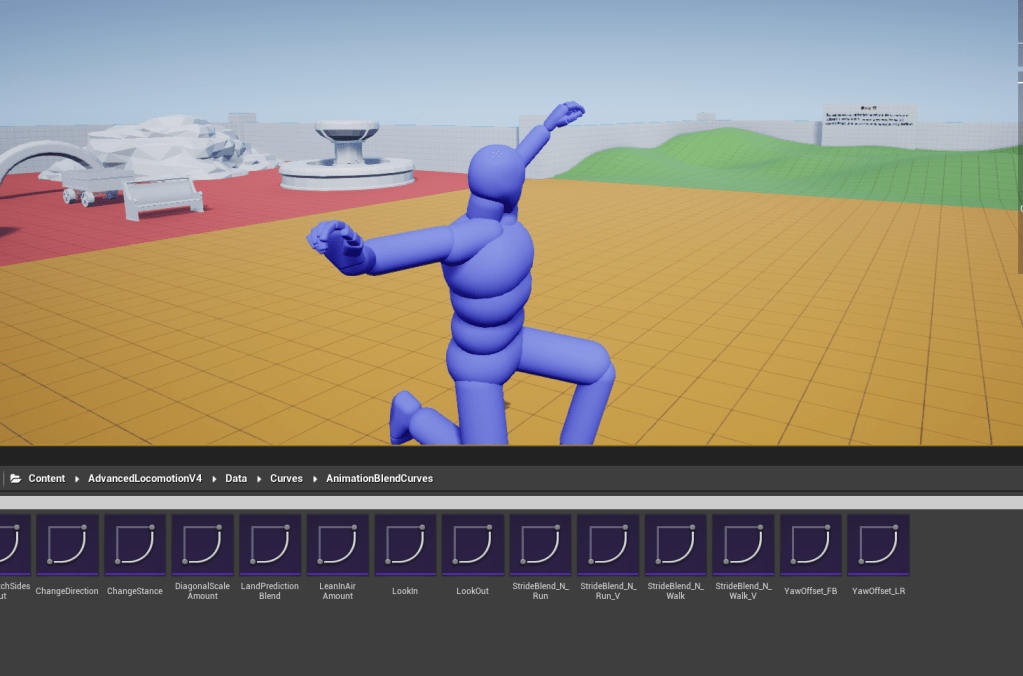Click the StrideBlend_N_Walk_V curve thumbnail

tap(743, 546)
